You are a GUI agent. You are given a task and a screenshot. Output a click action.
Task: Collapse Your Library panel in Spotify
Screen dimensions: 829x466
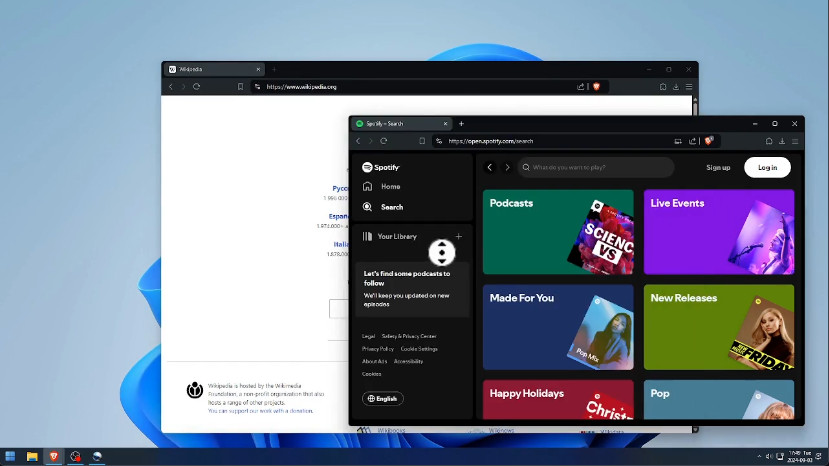[390, 236]
